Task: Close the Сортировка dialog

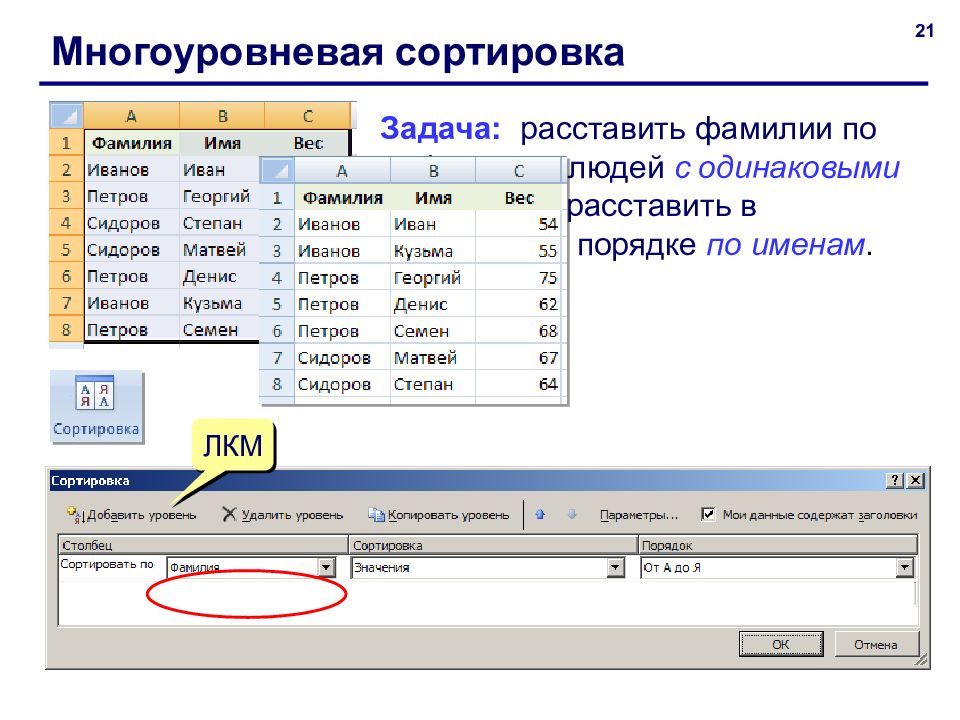Action: tap(915, 481)
